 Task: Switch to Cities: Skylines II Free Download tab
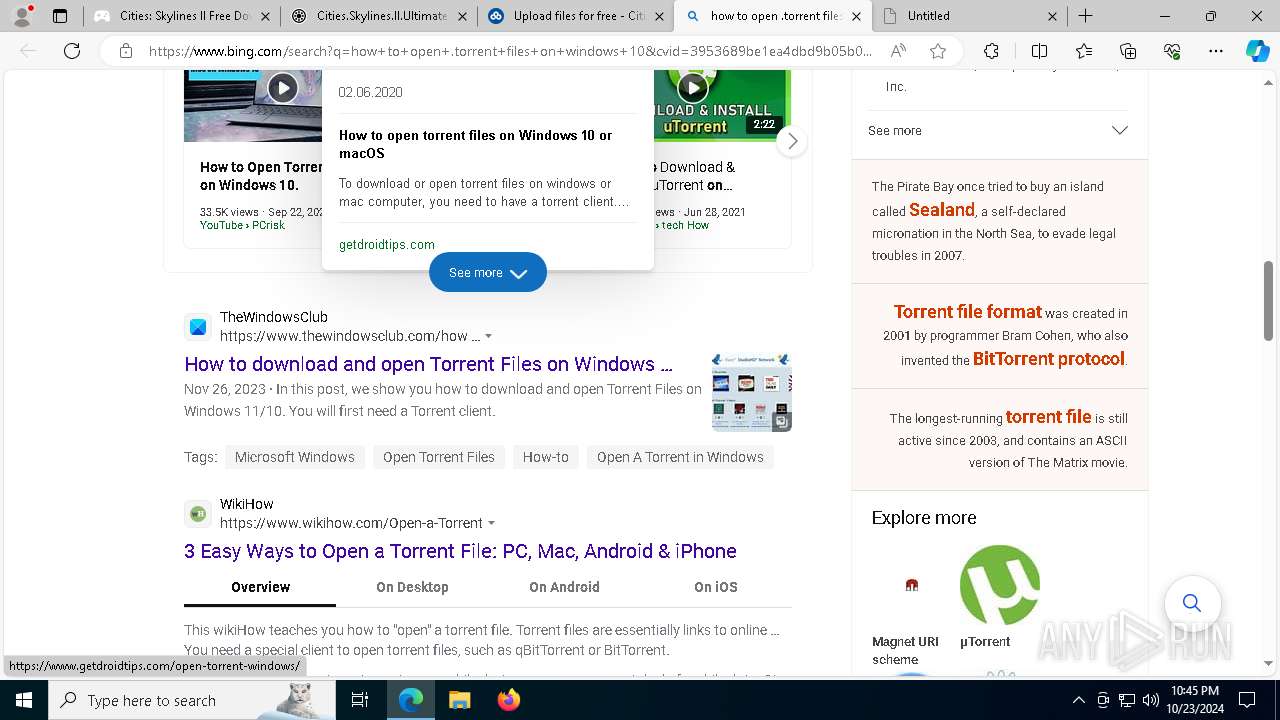tap(180, 16)
